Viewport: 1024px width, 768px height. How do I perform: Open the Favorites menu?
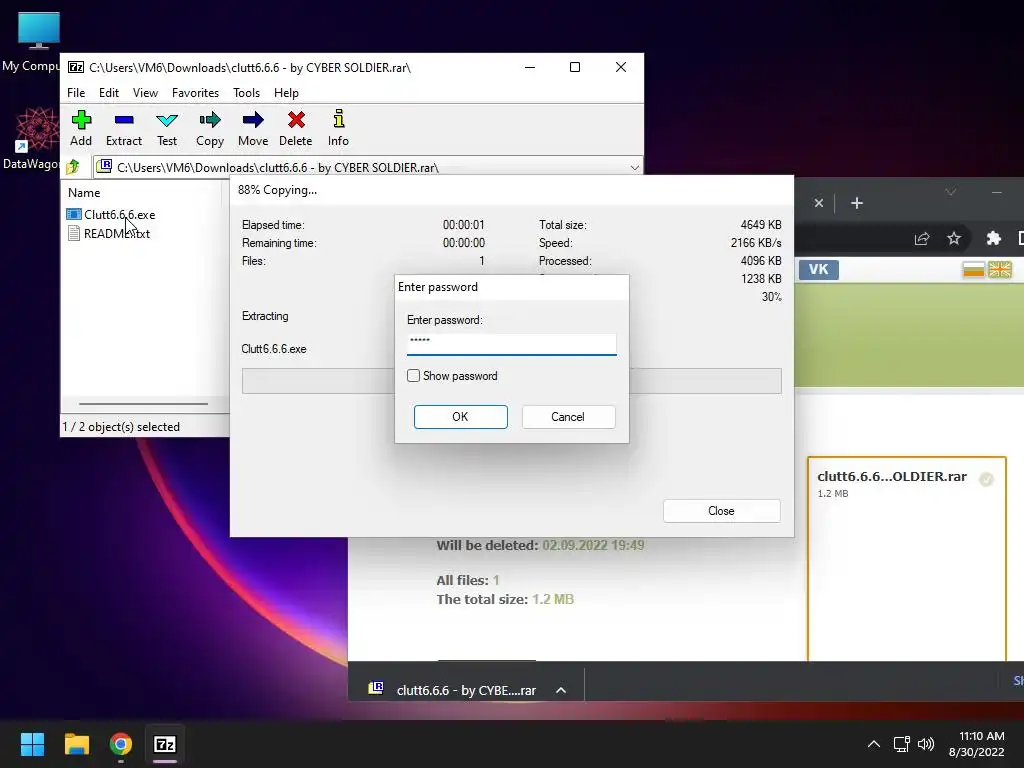(195, 93)
